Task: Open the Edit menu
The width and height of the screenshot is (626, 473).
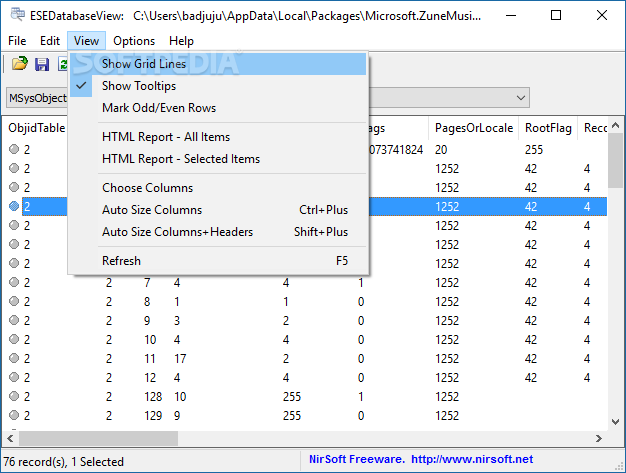Action: 50,41
